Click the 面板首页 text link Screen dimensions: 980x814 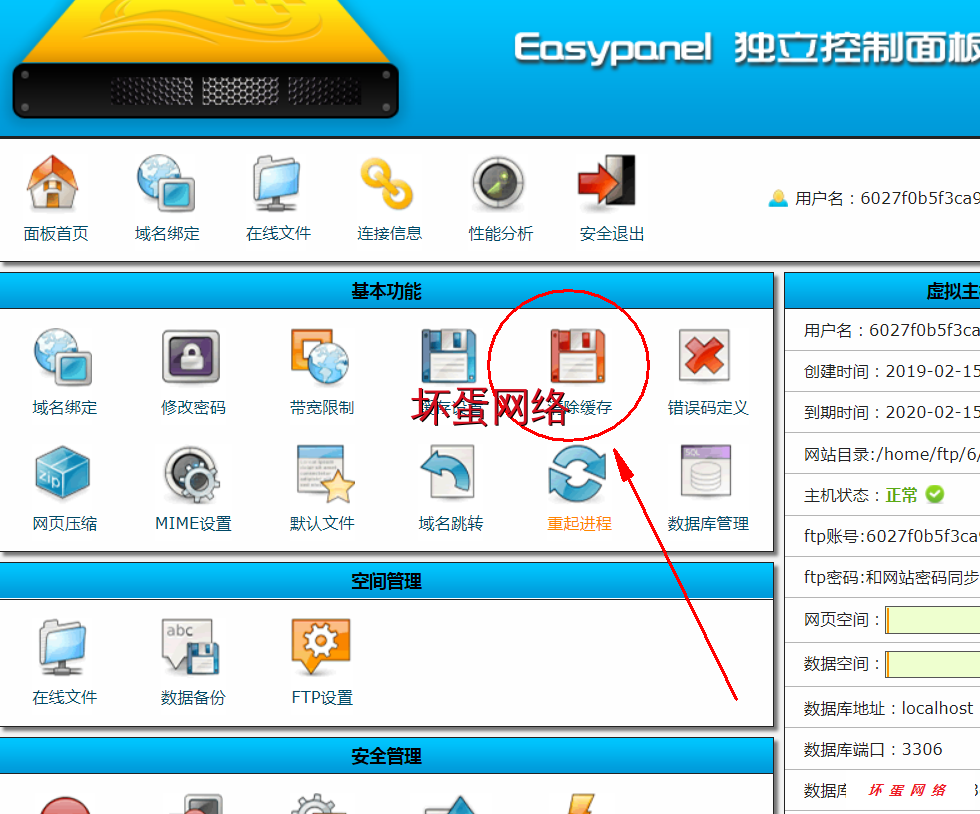(56, 234)
